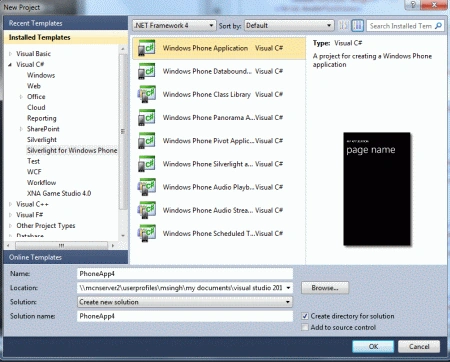The height and width of the screenshot is (362, 450).
Task: Select the Workflow tree item
Action: 41,183
